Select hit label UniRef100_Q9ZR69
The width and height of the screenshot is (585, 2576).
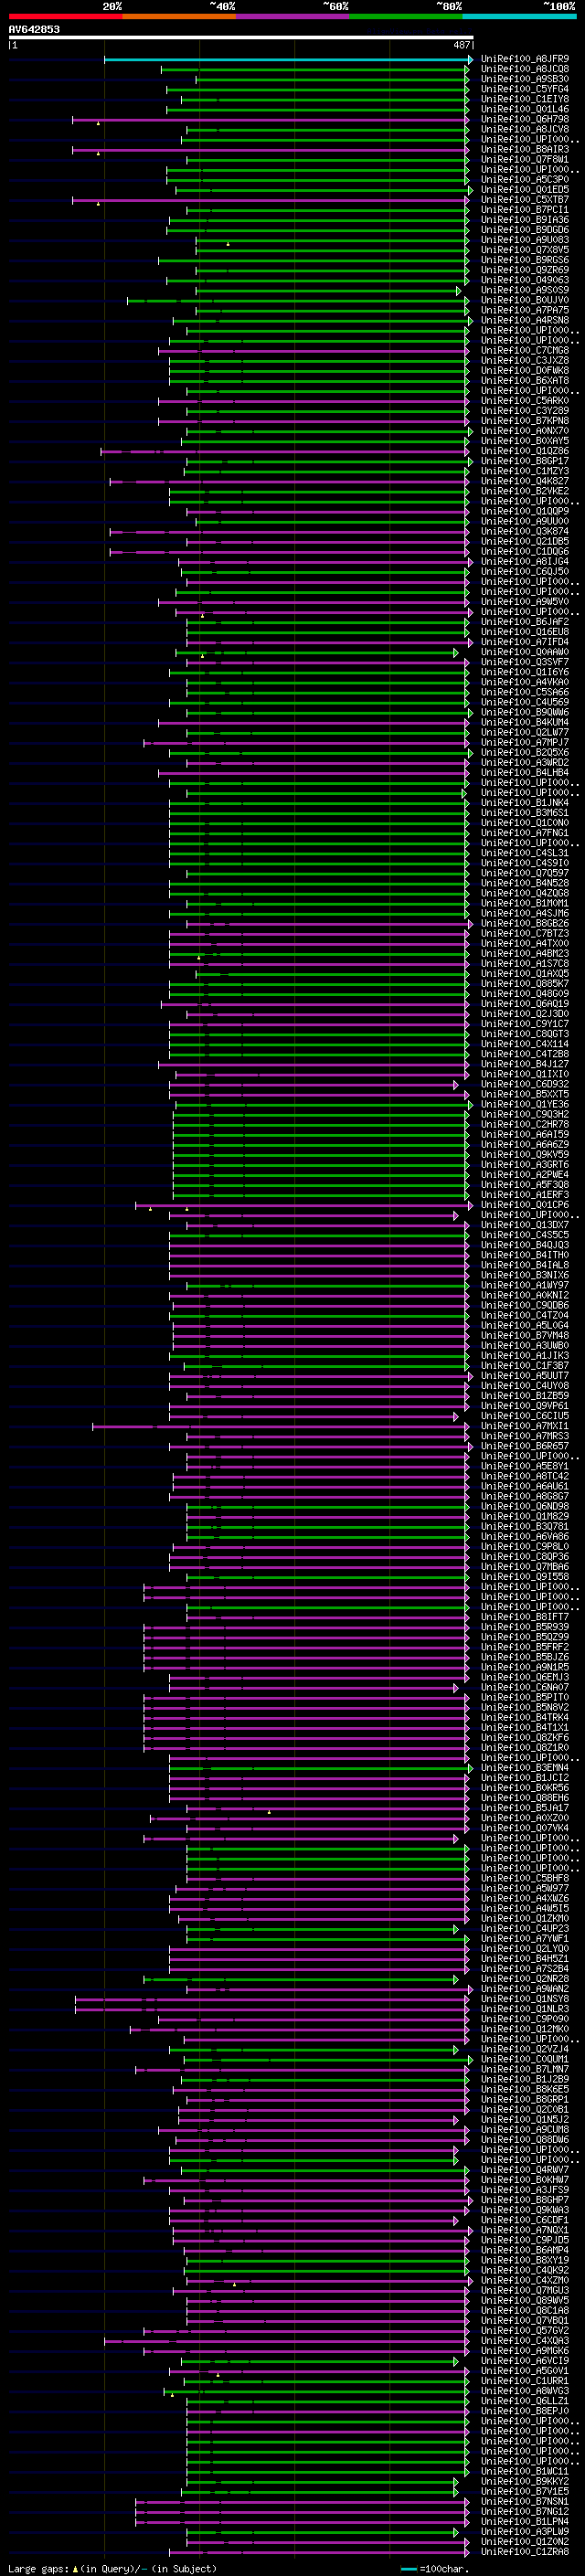525,270
